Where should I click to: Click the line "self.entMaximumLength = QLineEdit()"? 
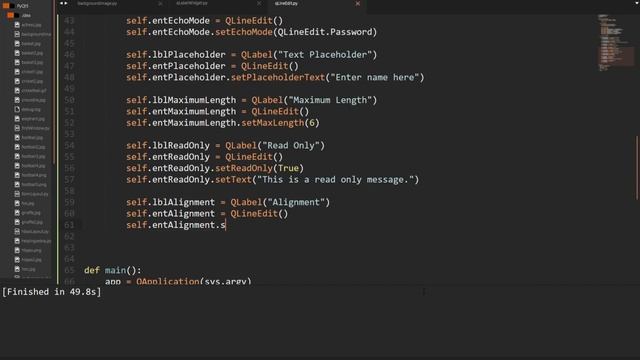point(218,112)
